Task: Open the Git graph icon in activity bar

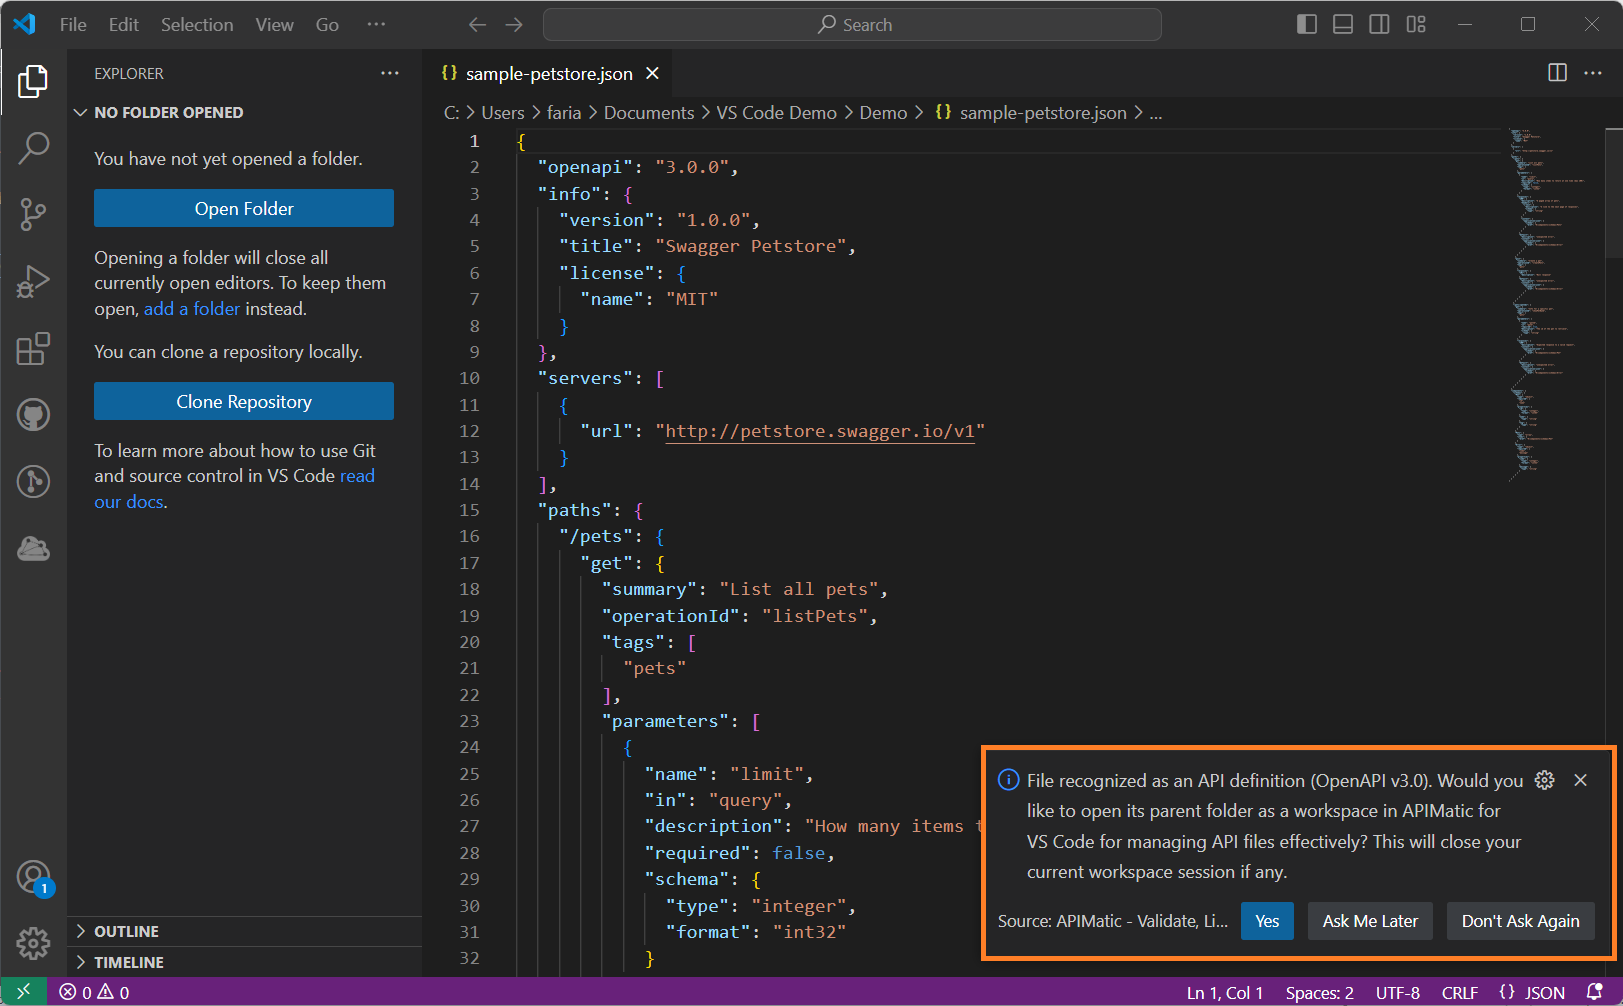Action: point(33,481)
